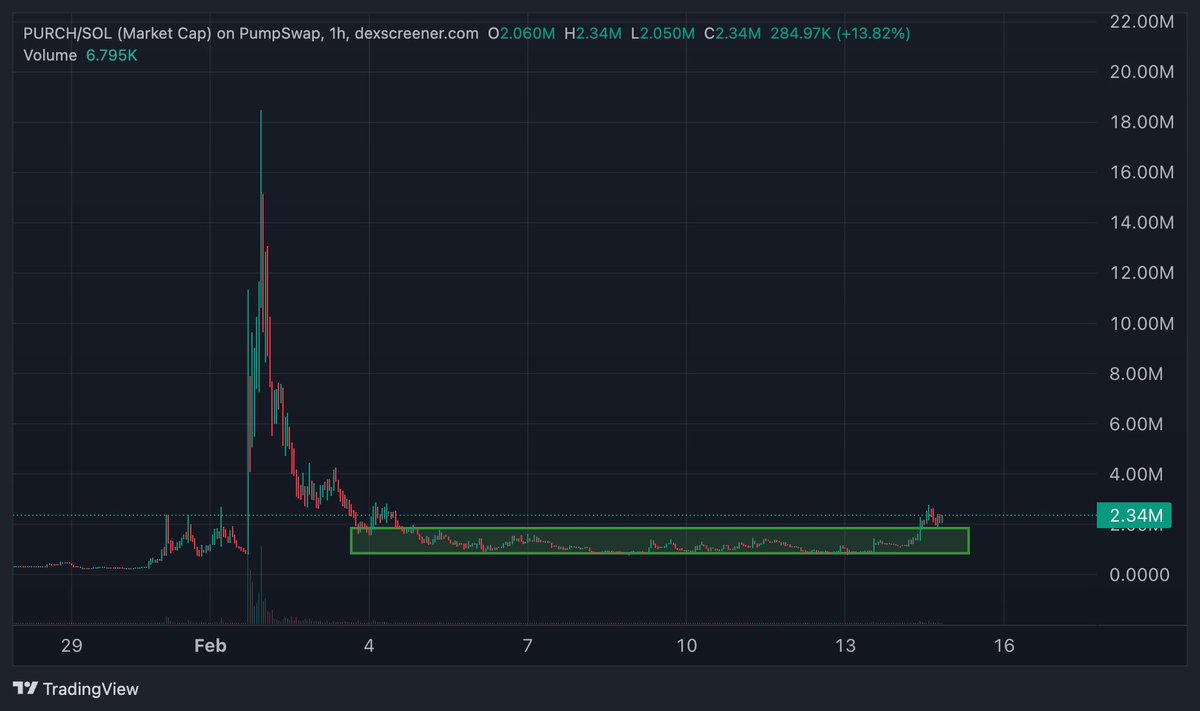Screen dimensions: 1200x711
Task: Click the L2.050M low value
Action: tap(662, 34)
